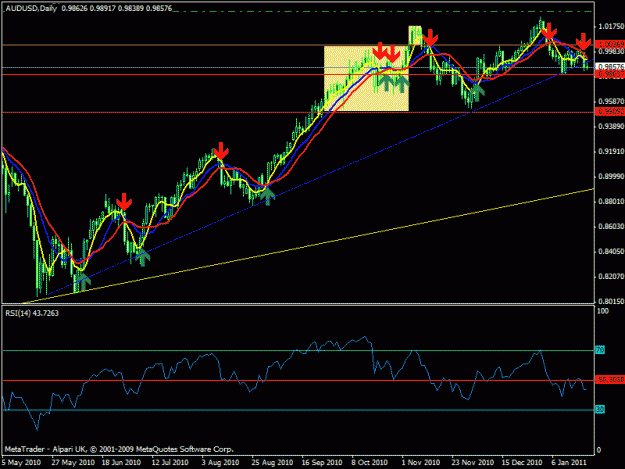
Task: Click the 1.01750 price axis label
Action: [x=611, y=26]
